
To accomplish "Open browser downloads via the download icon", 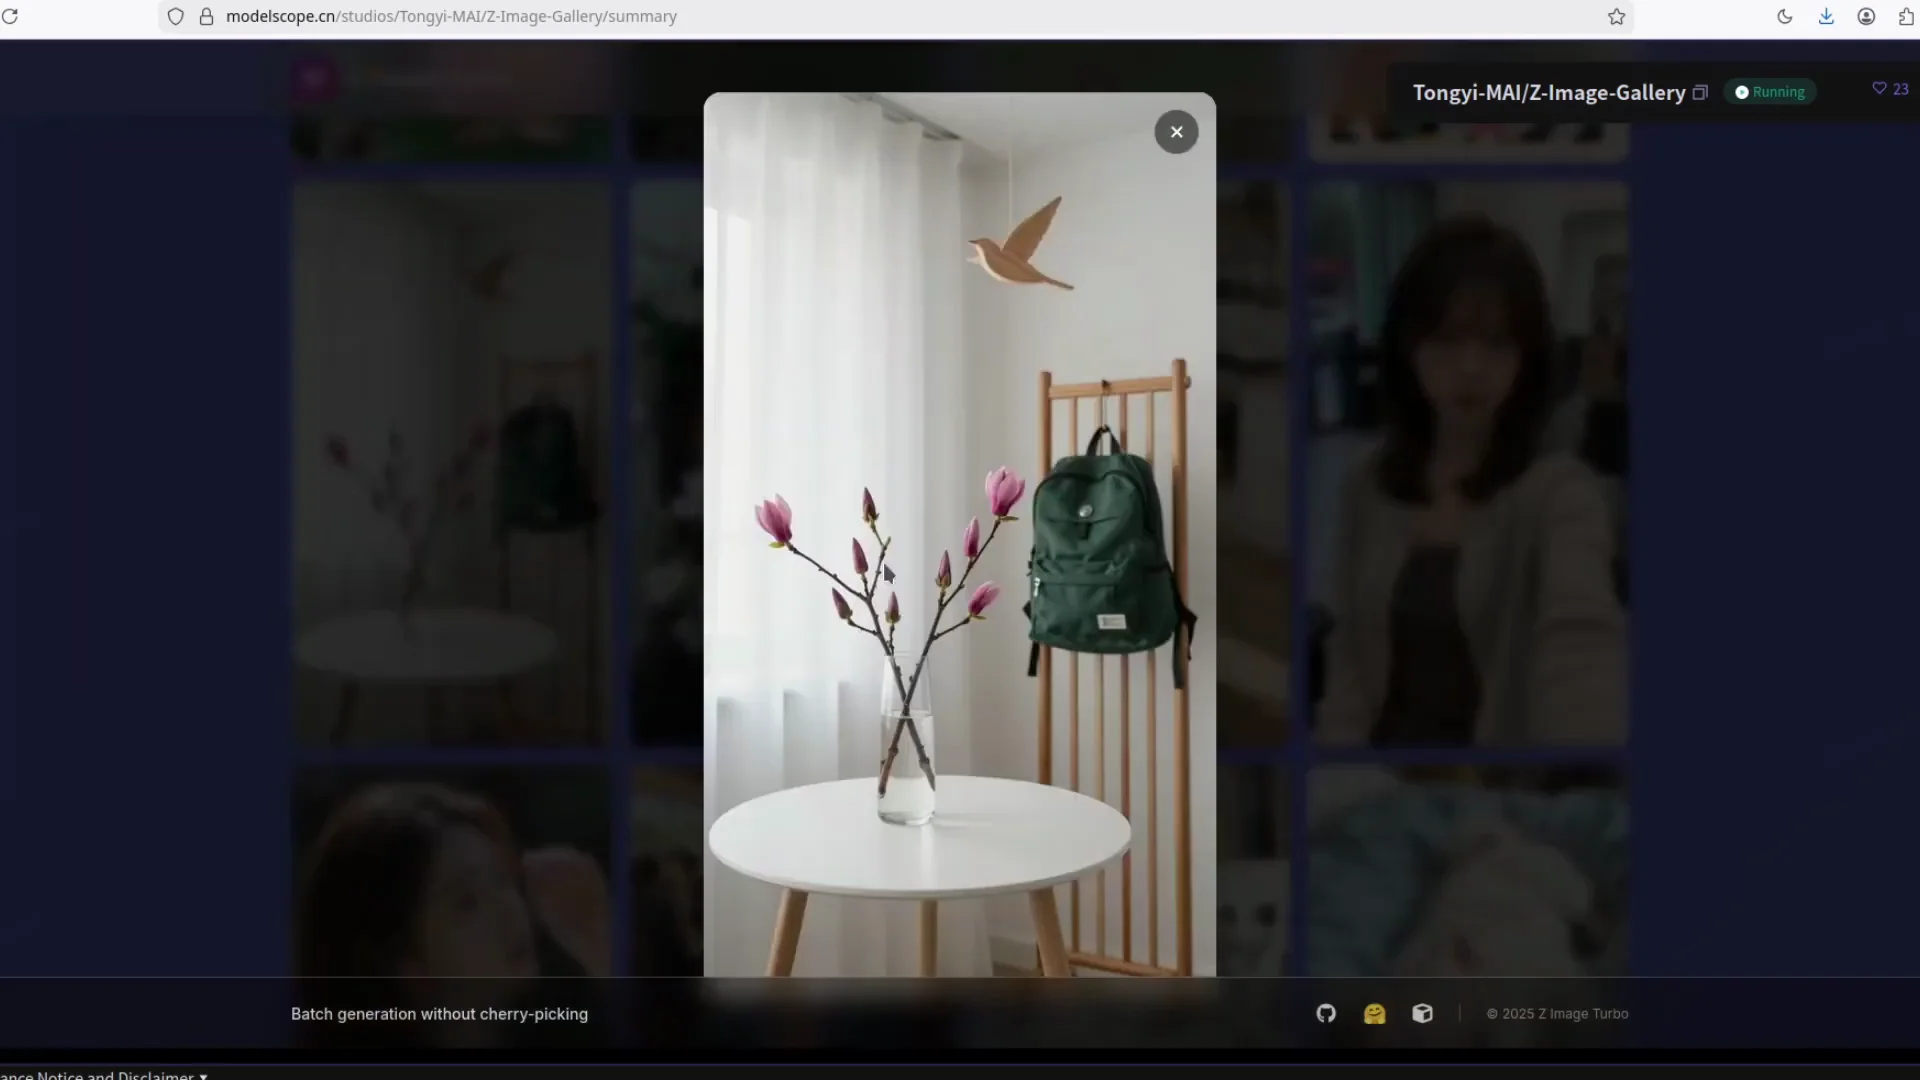I will click(x=1825, y=16).
